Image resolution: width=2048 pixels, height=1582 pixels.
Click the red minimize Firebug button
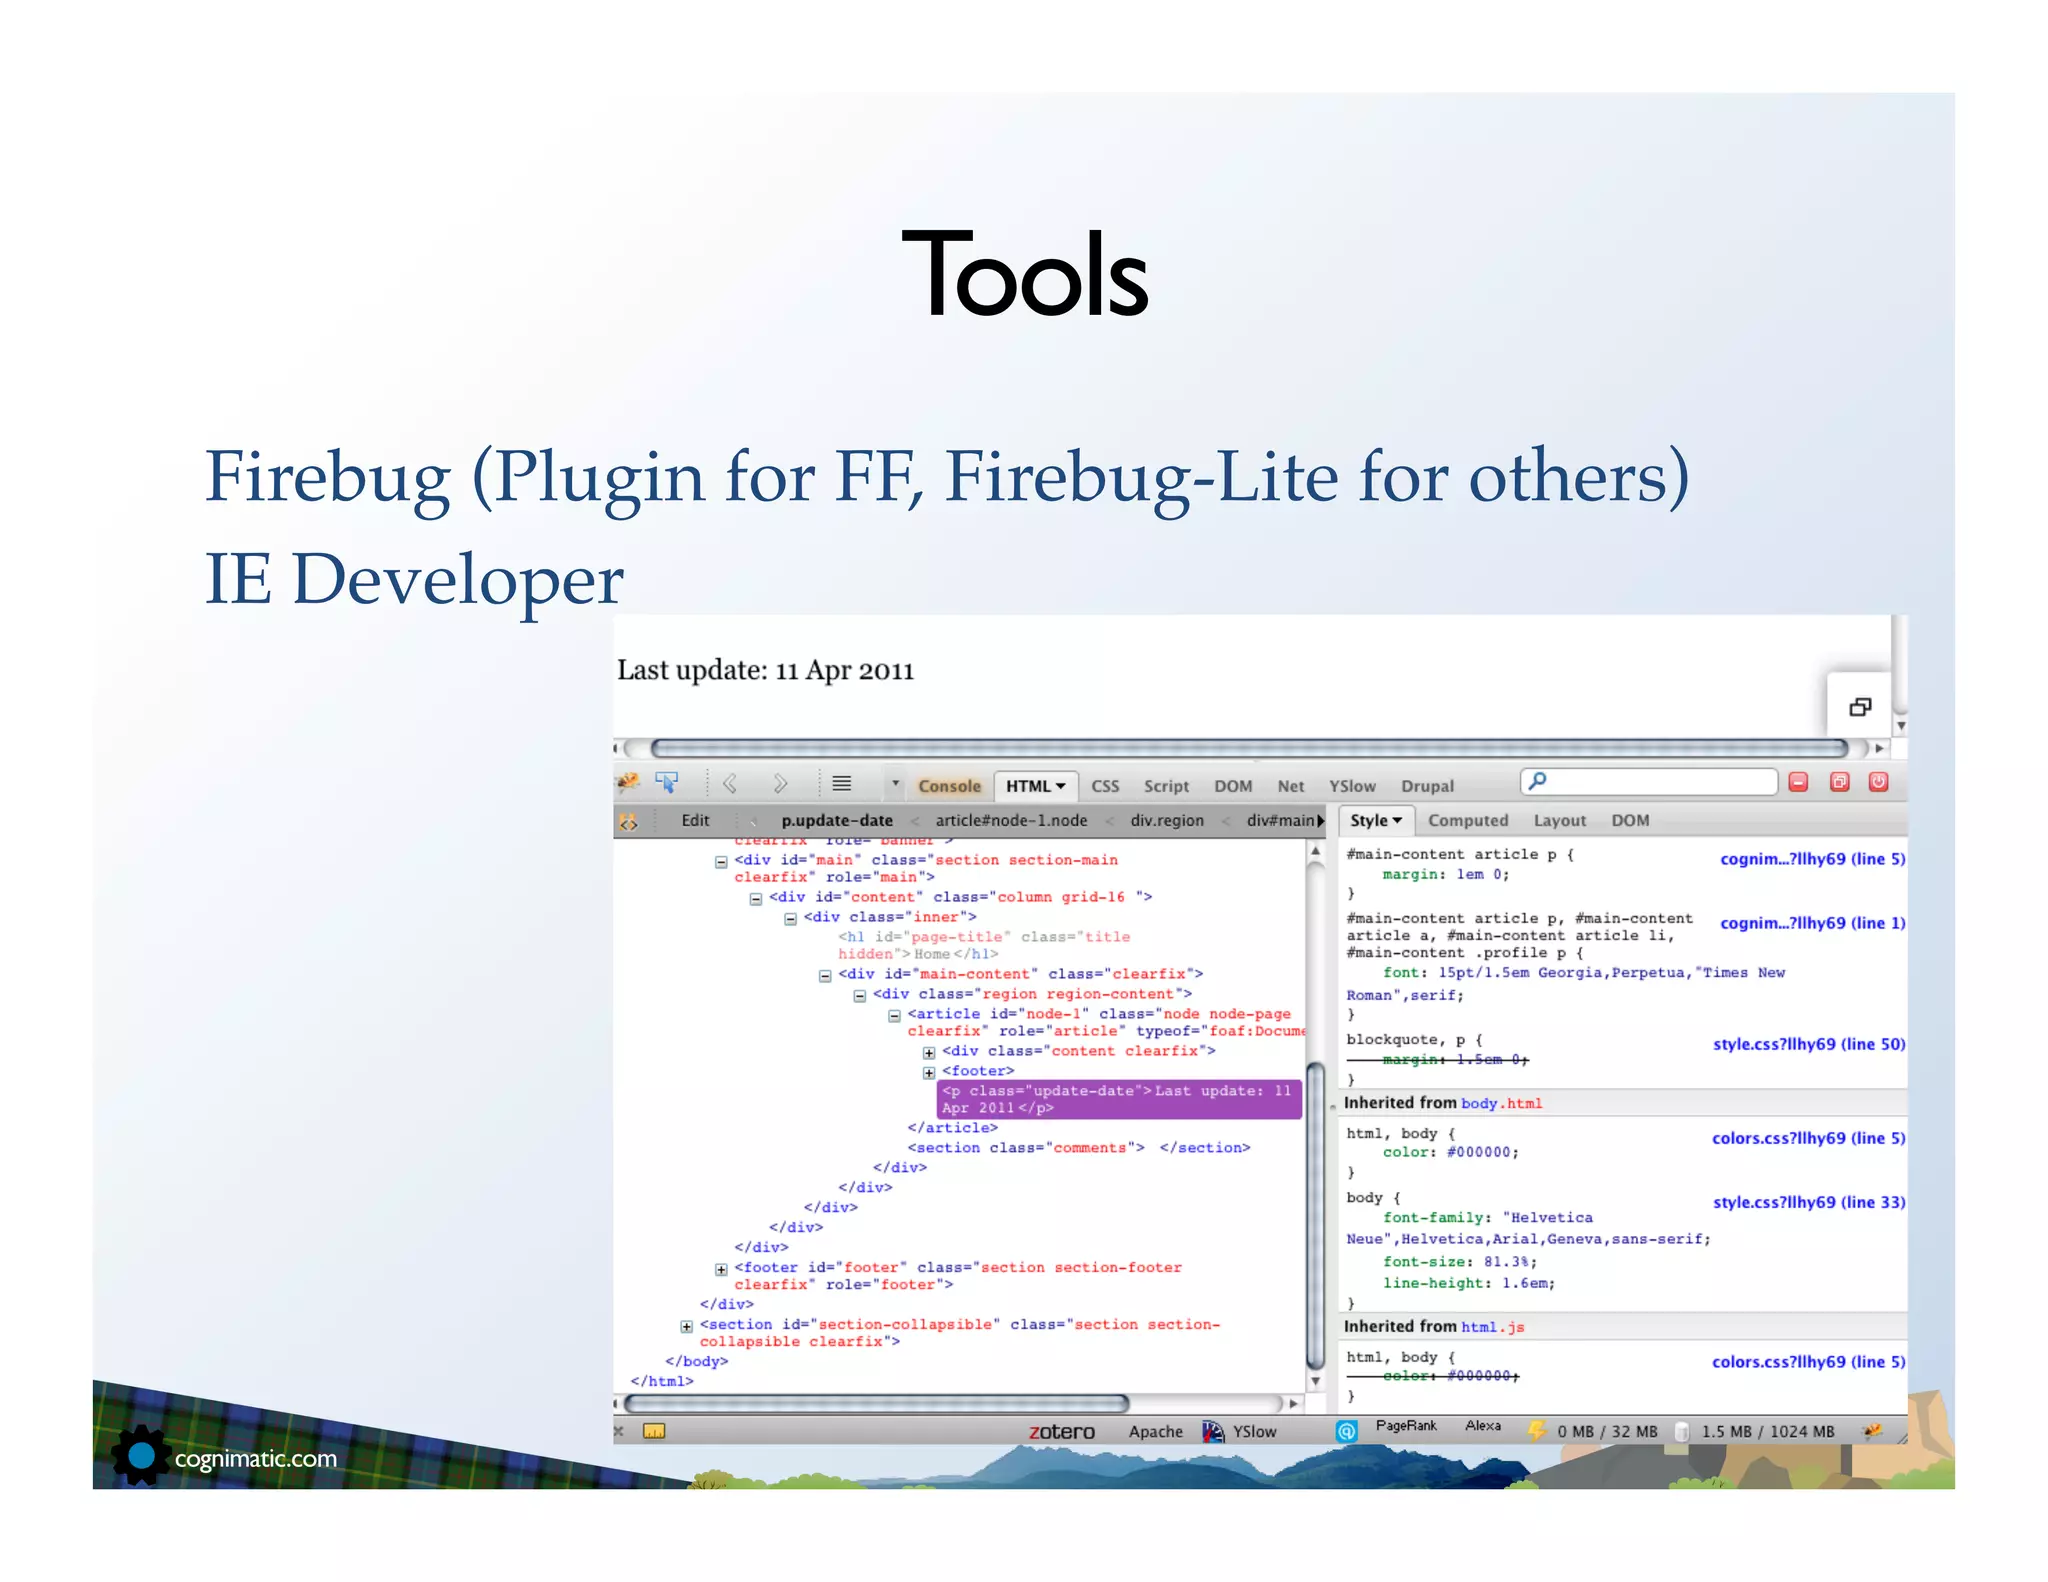click(x=1798, y=783)
